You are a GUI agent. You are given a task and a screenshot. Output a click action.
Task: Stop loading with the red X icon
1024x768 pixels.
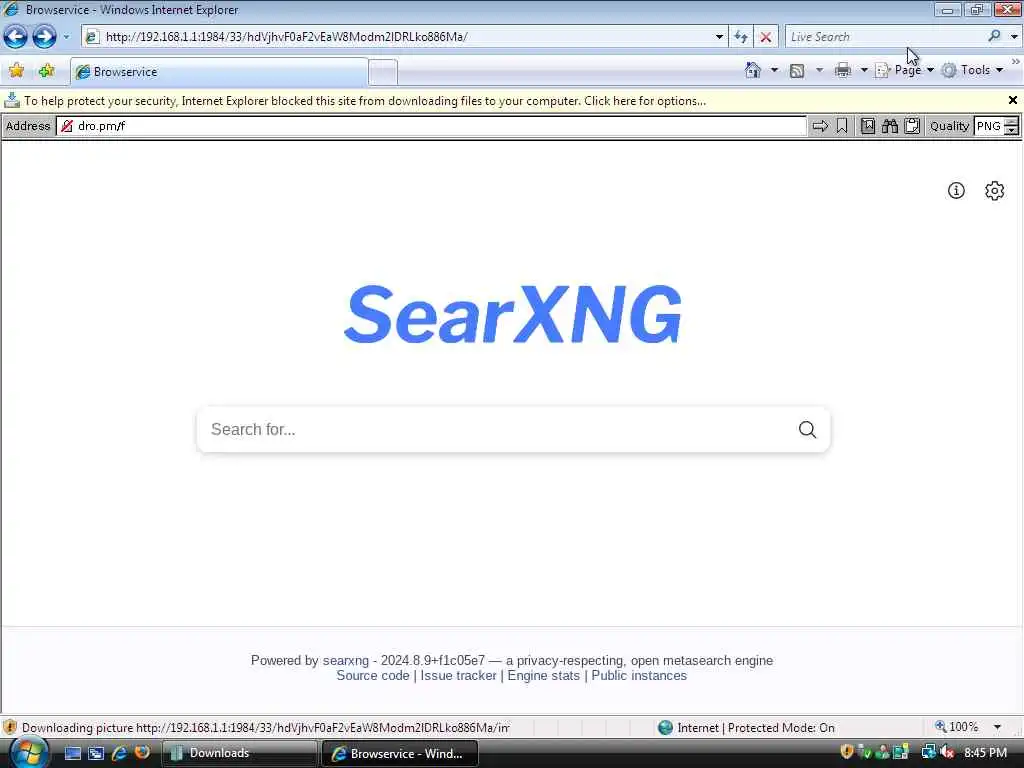click(766, 37)
